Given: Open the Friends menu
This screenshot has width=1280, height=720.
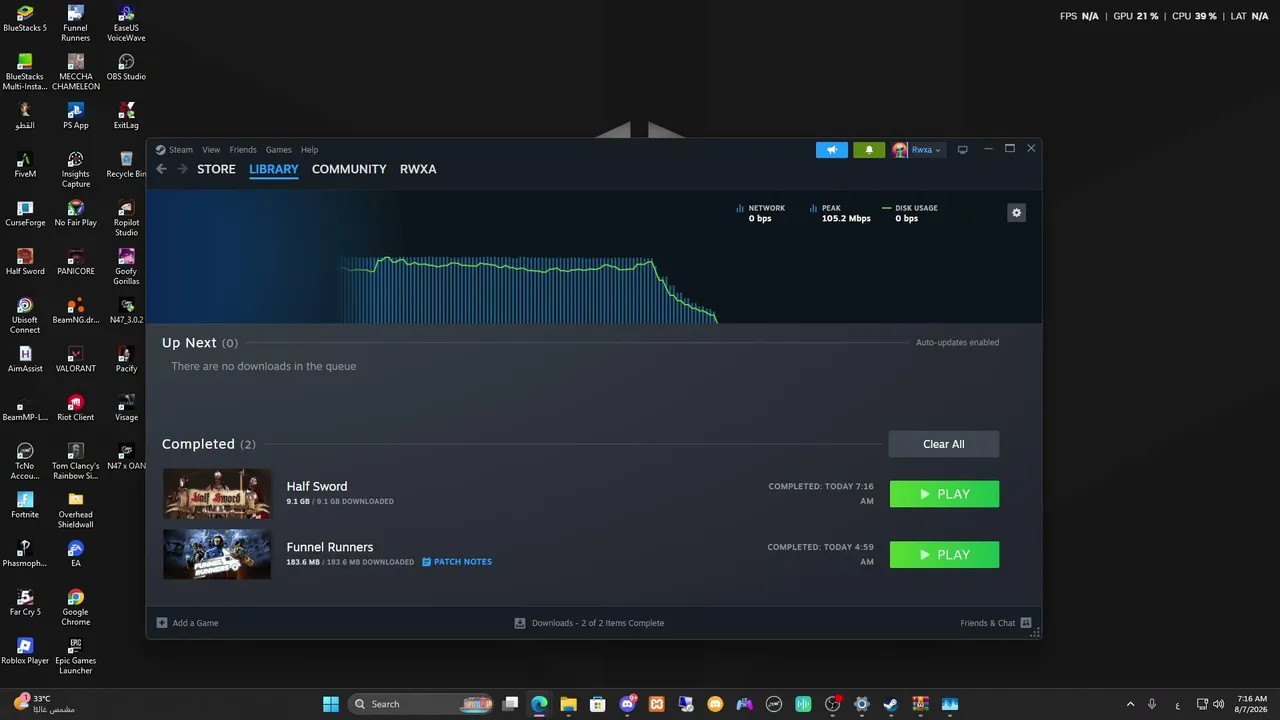Looking at the screenshot, I should click(243, 150).
